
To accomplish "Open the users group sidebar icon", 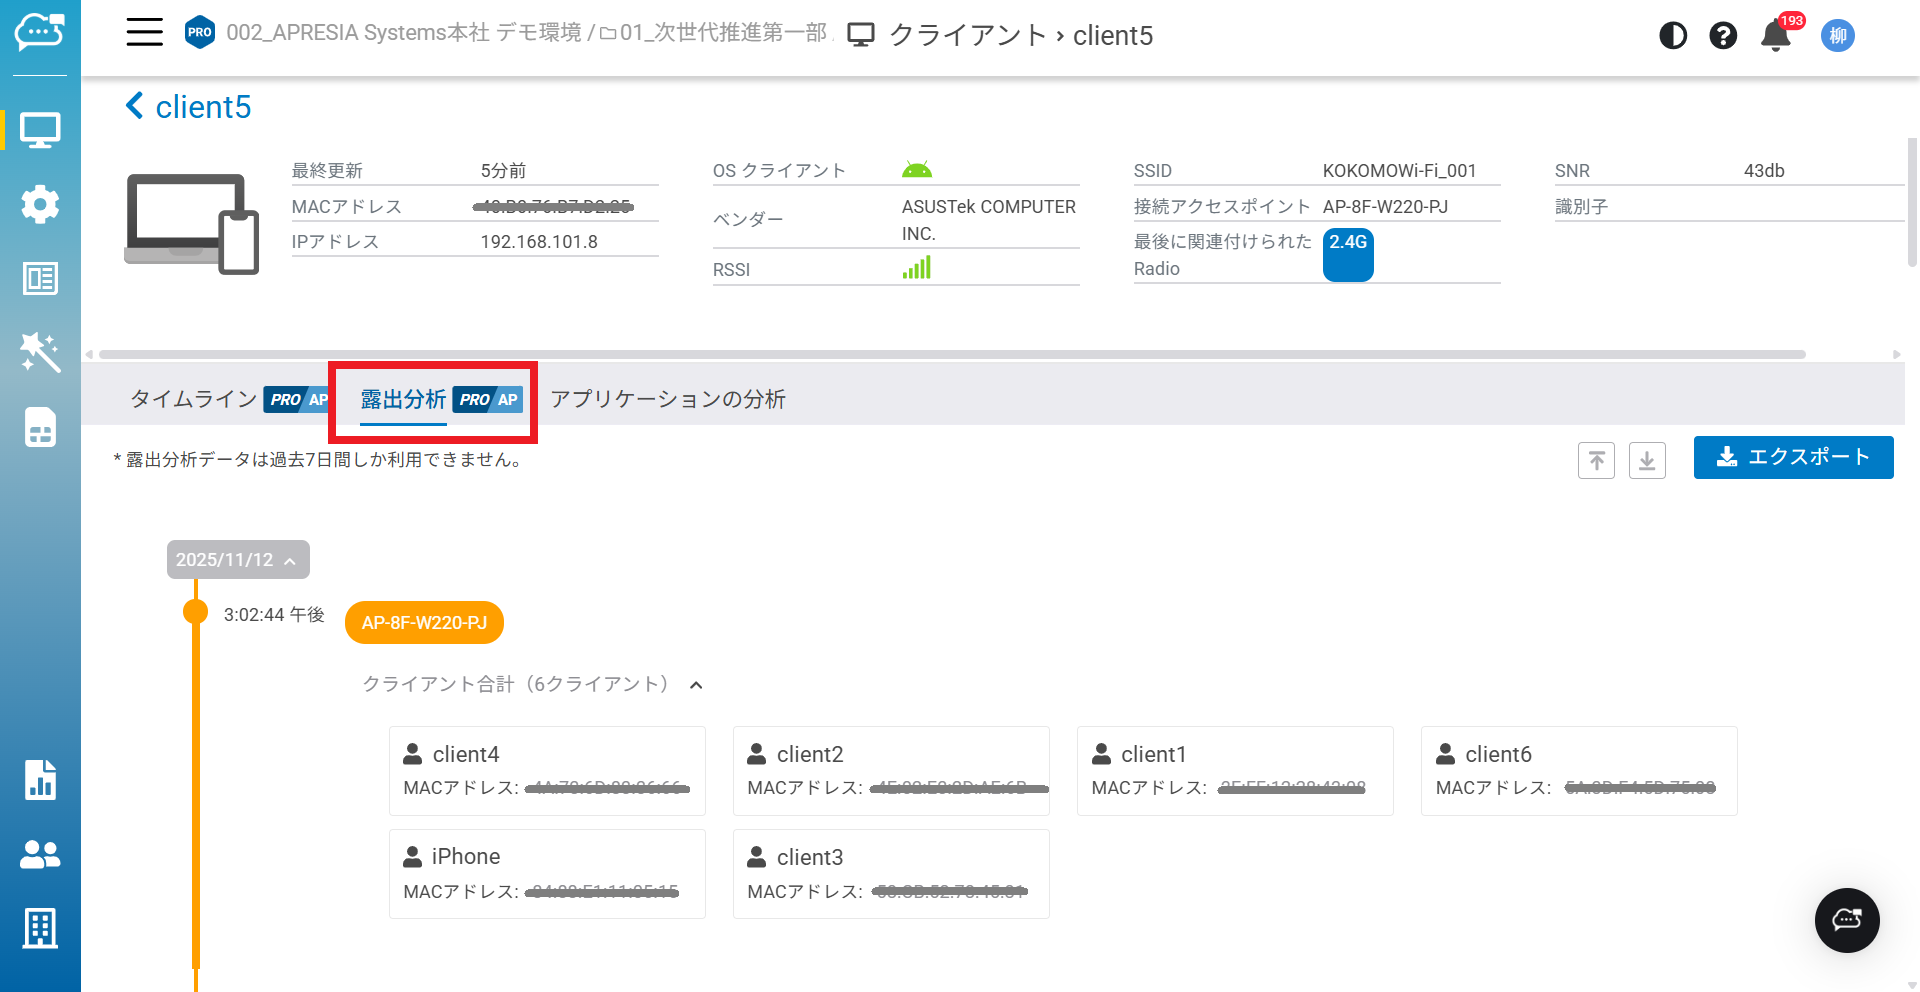I will click(x=40, y=854).
